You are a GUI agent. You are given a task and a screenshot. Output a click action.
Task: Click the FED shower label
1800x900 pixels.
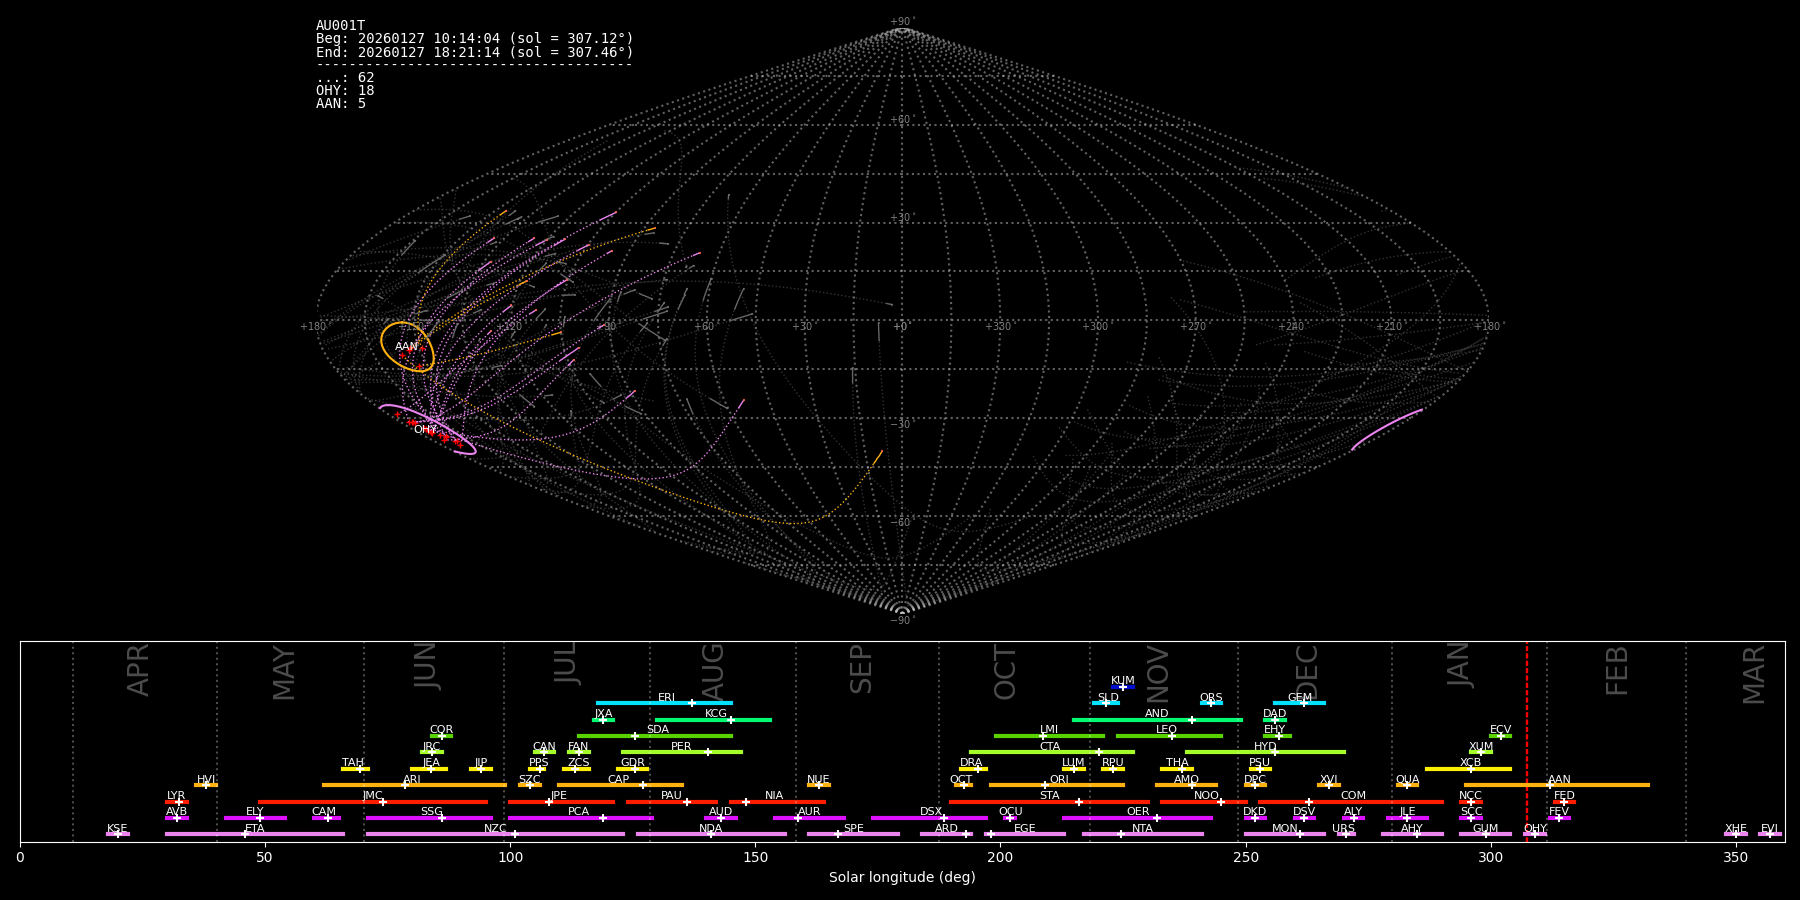tap(1564, 796)
